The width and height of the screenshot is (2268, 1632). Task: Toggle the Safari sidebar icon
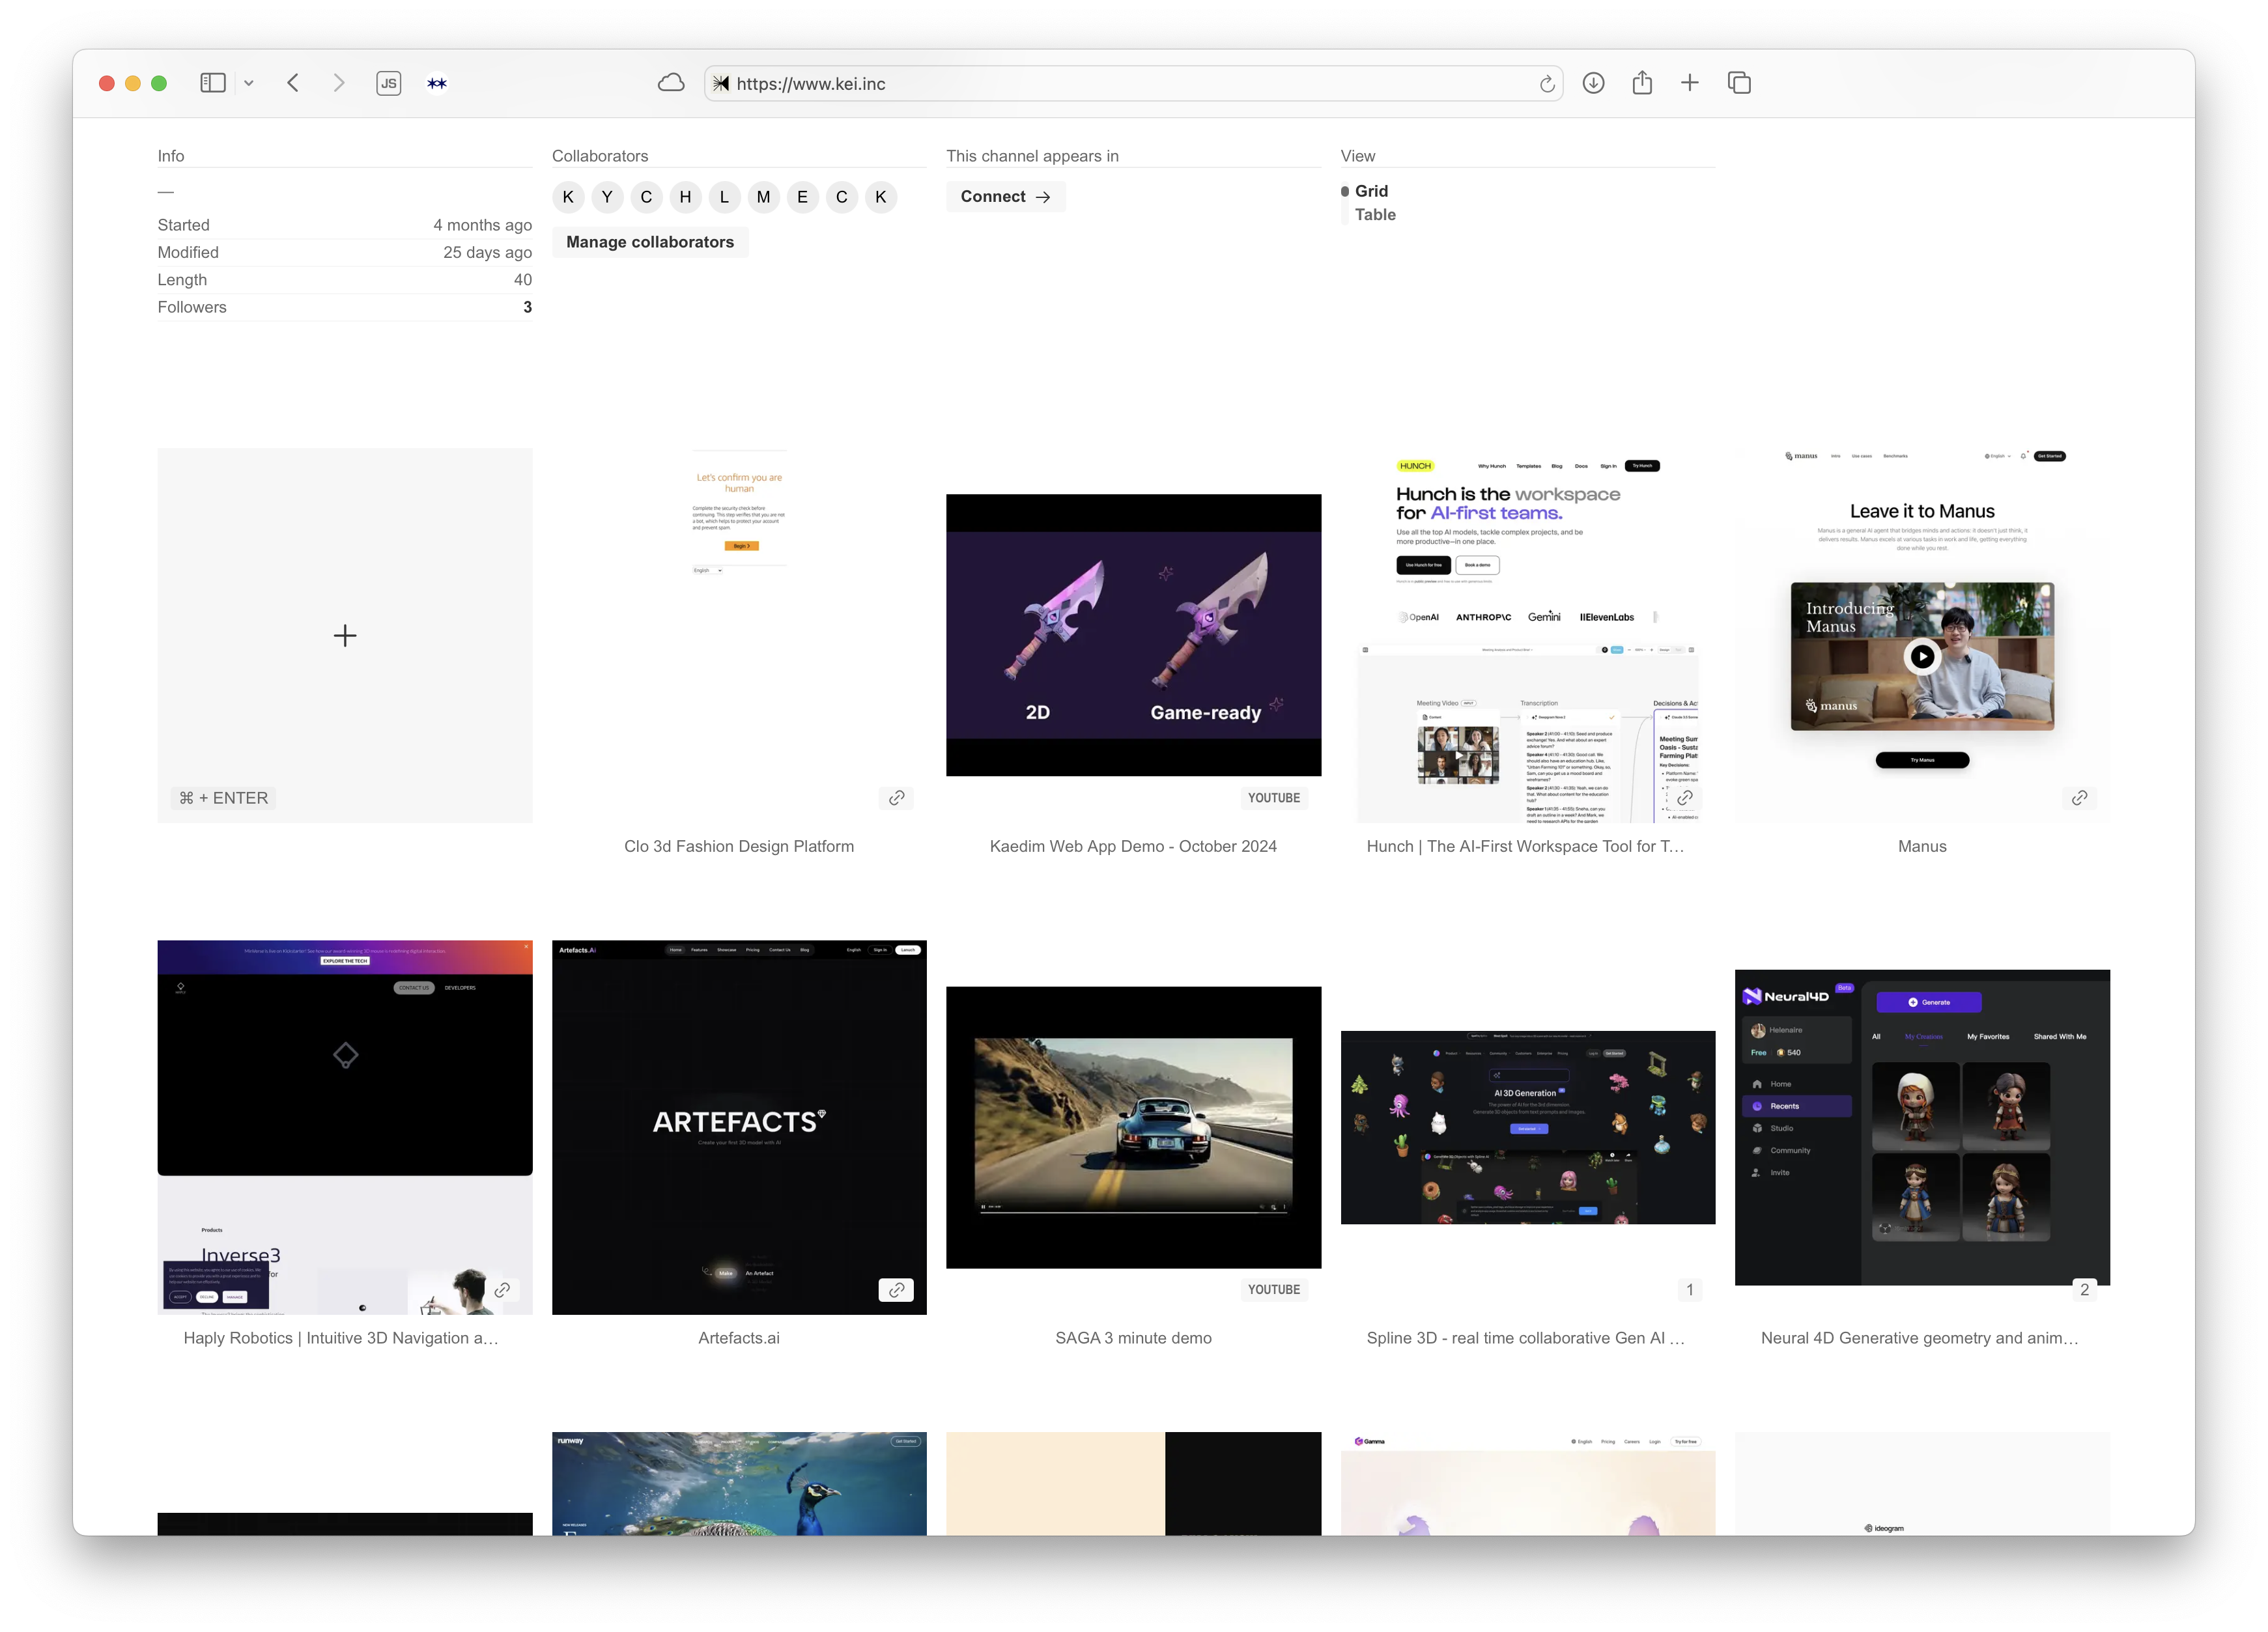coord(213,83)
